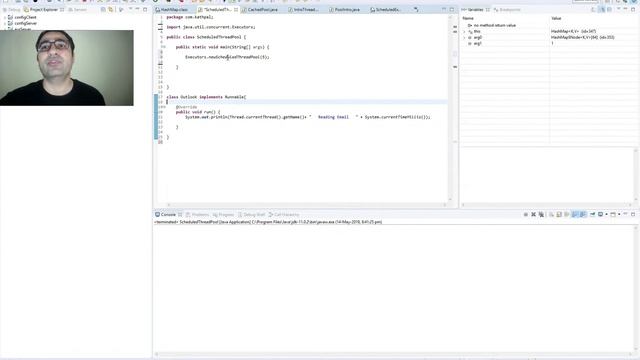Click the Terminate button in Console toolbar
Screen dimensions: 640x360
pos(526,214)
